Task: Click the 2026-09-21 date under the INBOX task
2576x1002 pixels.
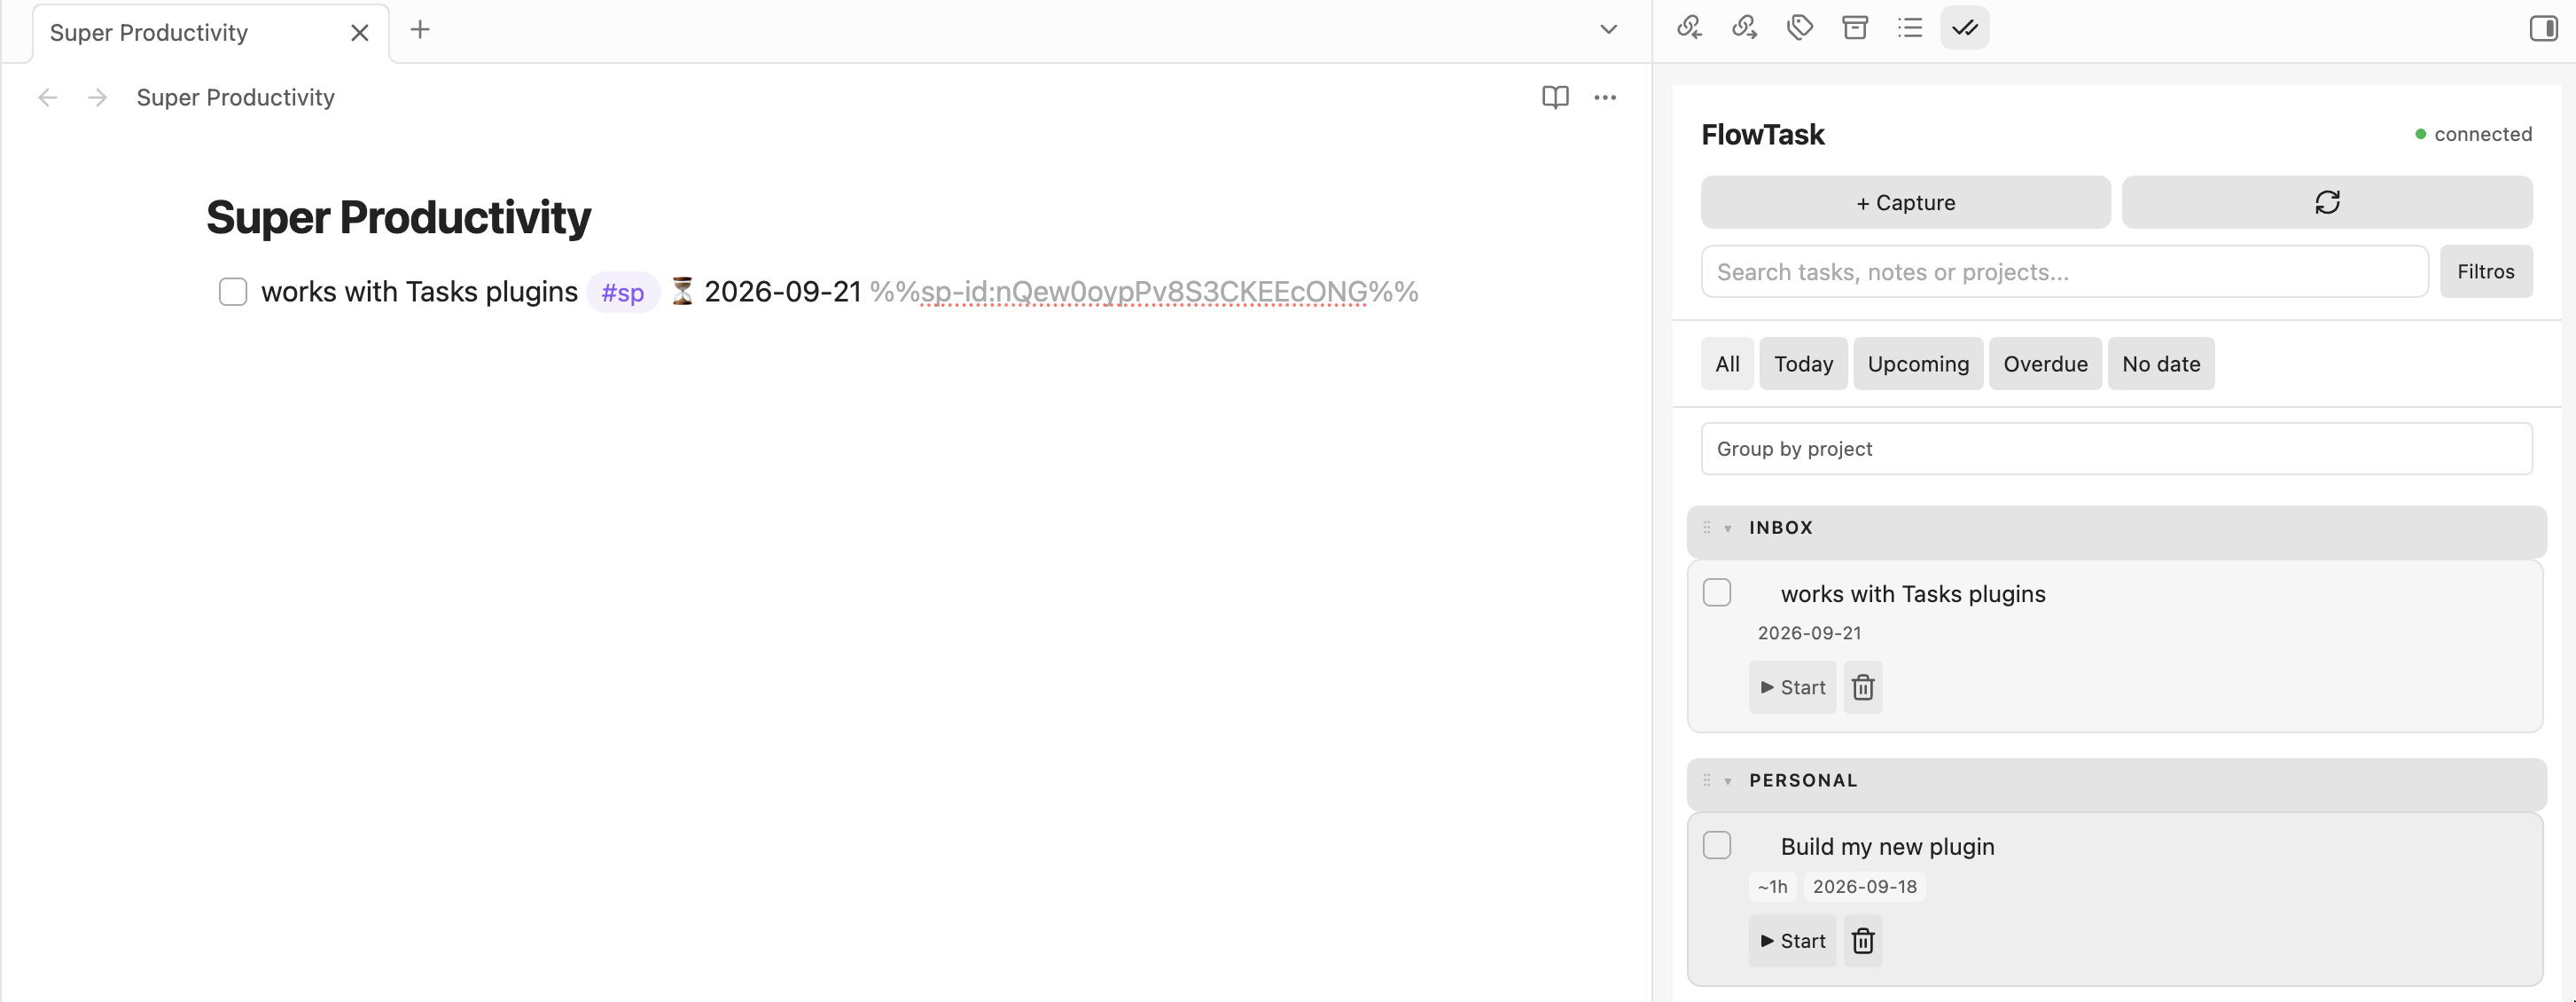Action: pyautogui.click(x=1809, y=633)
